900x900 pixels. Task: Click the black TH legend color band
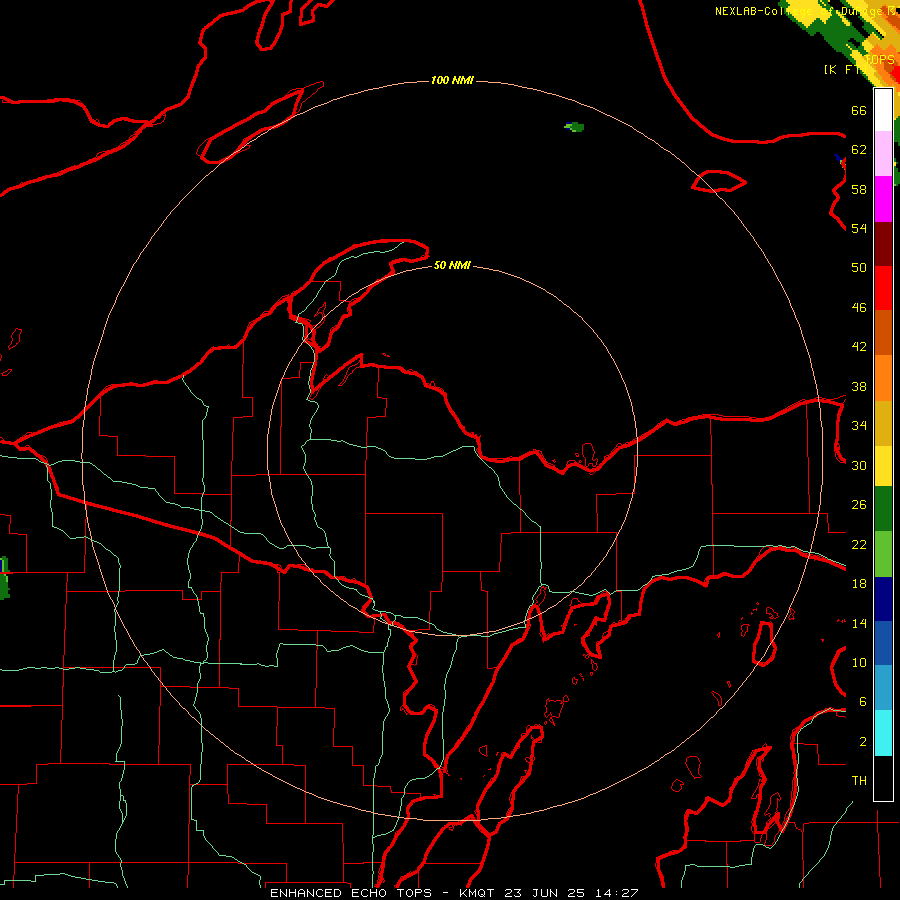click(x=883, y=778)
